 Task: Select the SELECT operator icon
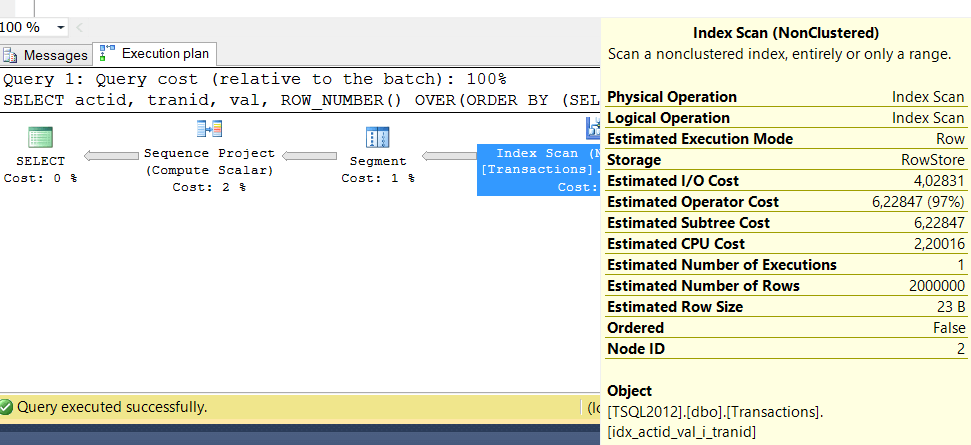[x=40, y=138]
